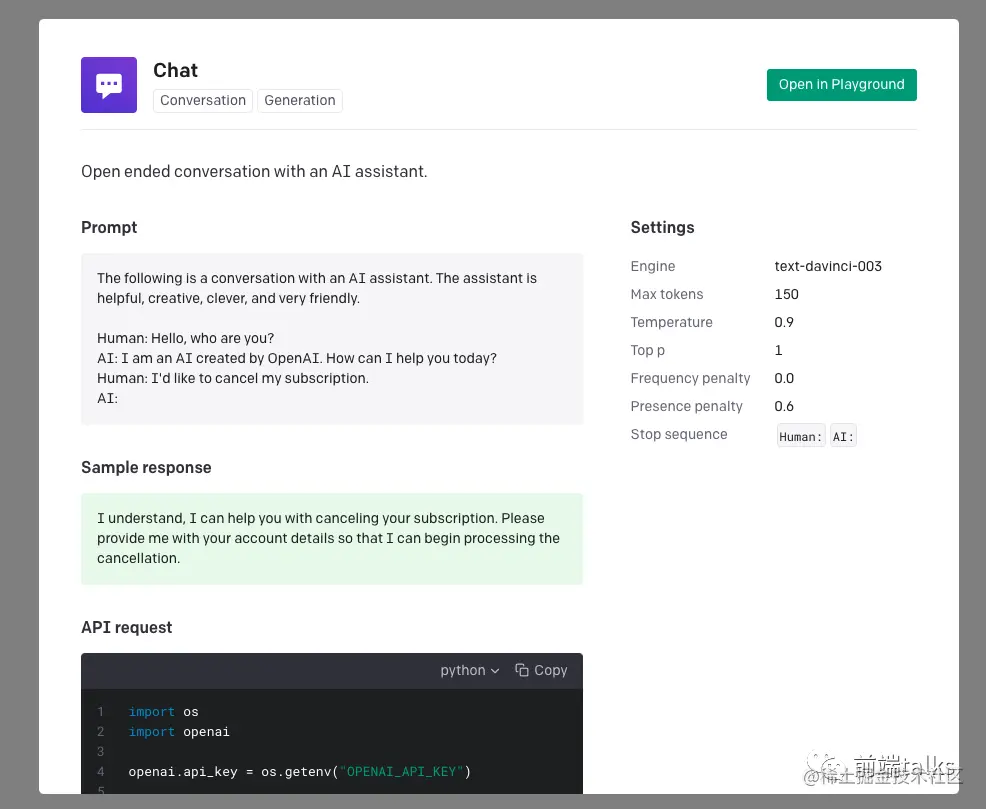This screenshot has height=809, width=986.
Task: Click the Prompt section heading
Action: point(109,228)
